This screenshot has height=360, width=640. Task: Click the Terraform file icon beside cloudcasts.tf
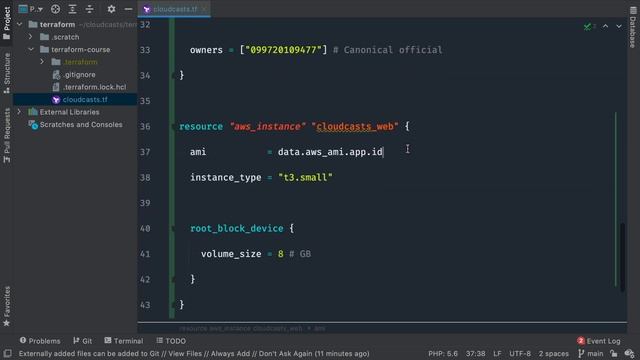point(56,100)
